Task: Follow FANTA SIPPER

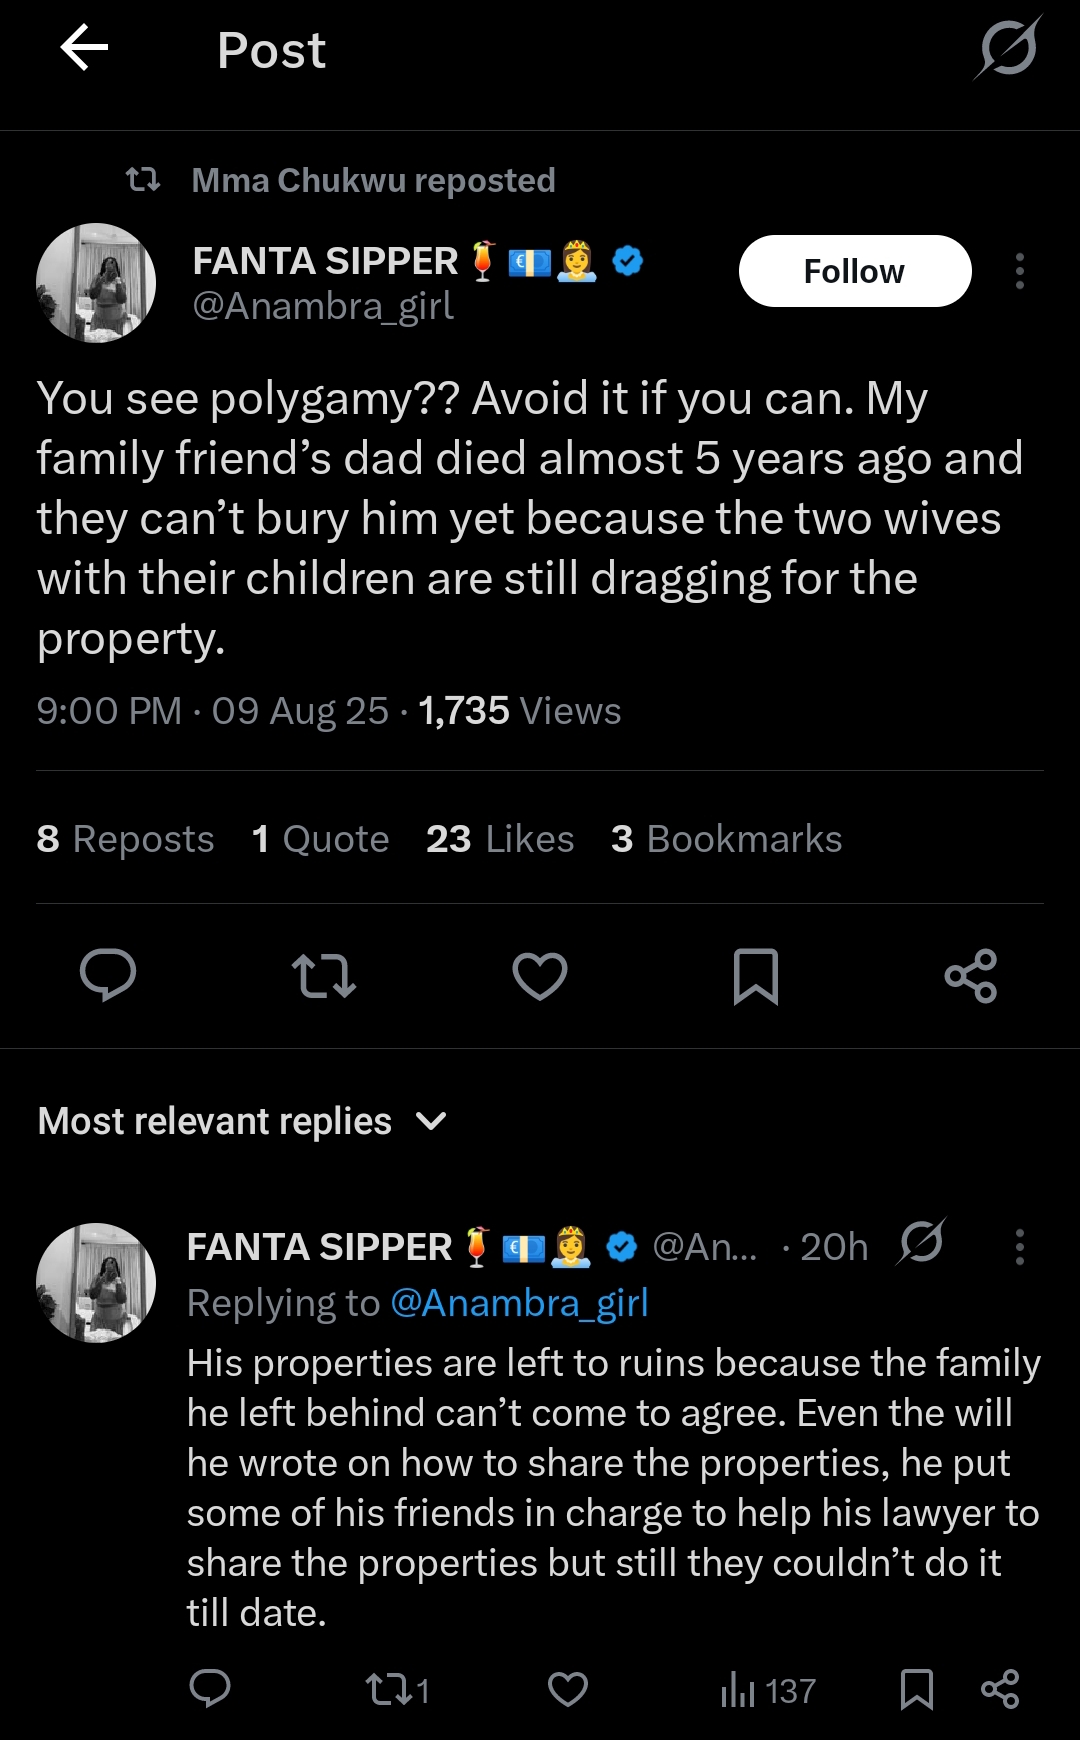Action: pyautogui.click(x=854, y=271)
